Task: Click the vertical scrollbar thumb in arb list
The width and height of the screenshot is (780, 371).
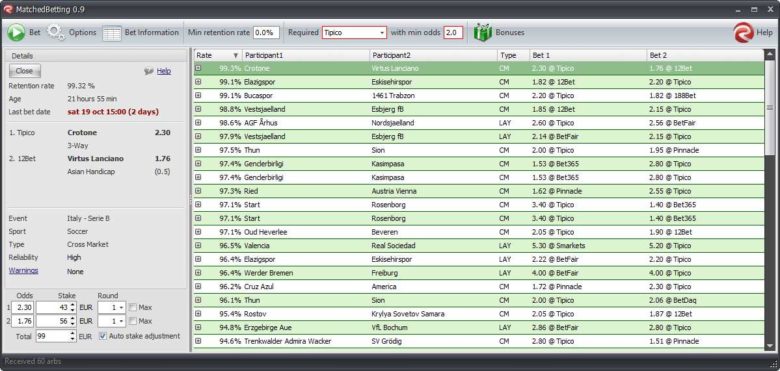Action: point(770,107)
